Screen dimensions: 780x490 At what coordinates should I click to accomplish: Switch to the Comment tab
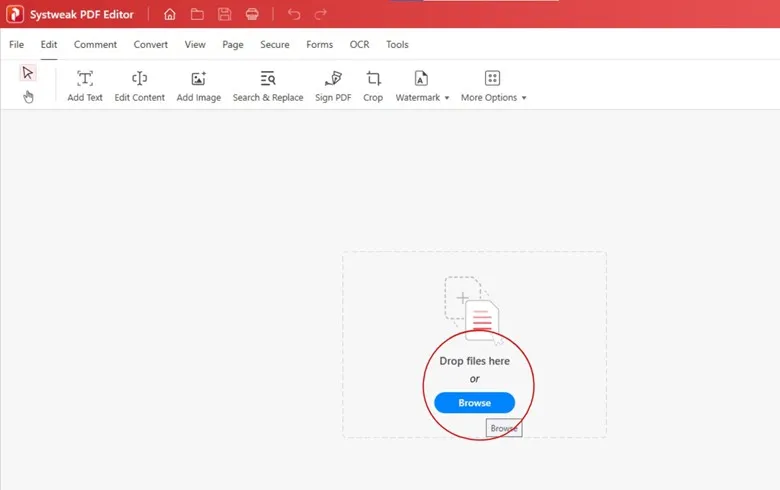[x=95, y=44]
